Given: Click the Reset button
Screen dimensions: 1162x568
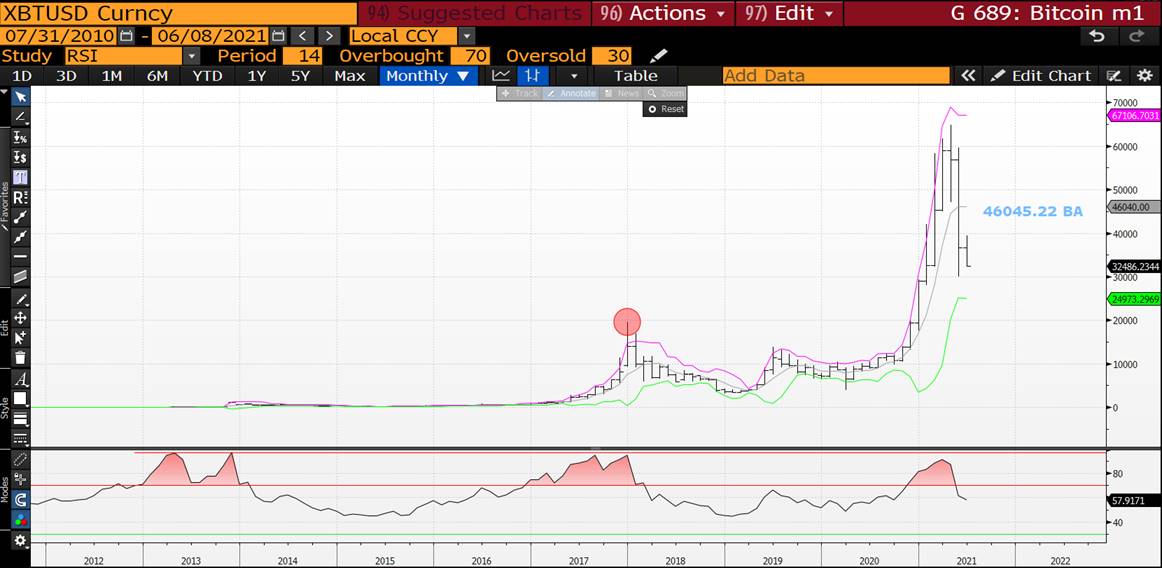Looking at the screenshot, I should 665,109.
